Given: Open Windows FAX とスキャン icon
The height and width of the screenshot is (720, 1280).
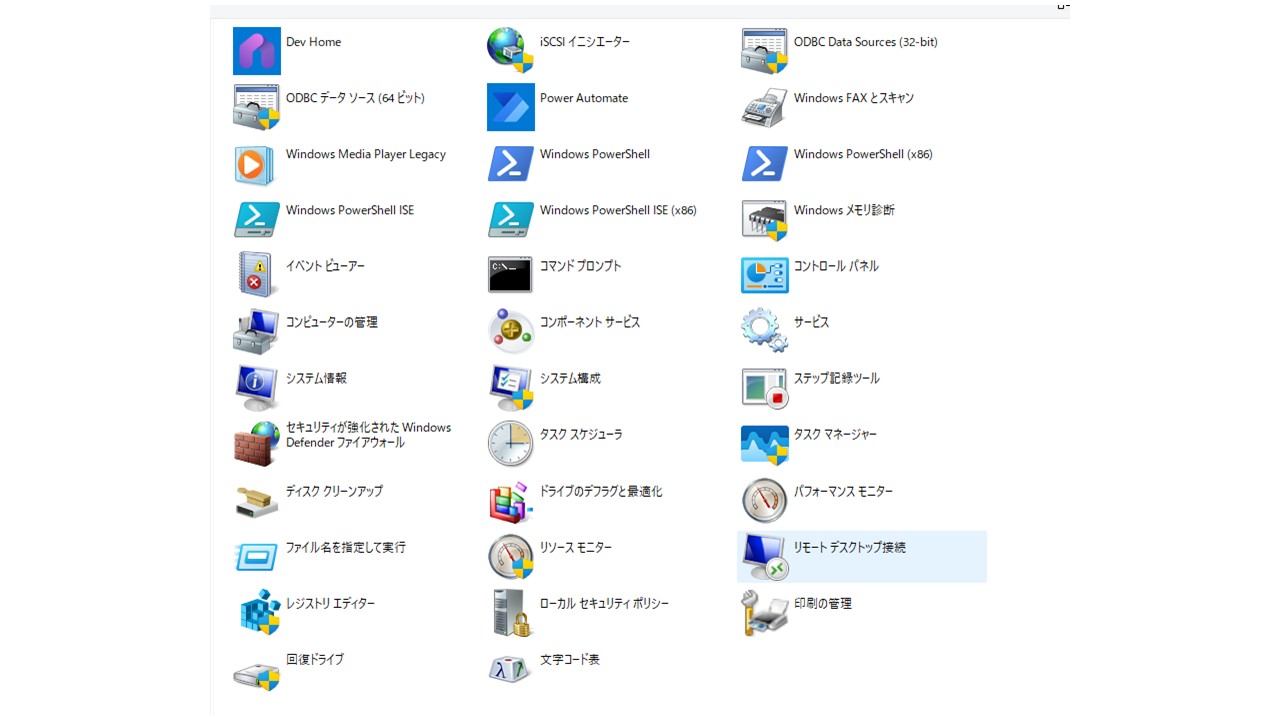Looking at the screenshot, I should pos(765,107).
